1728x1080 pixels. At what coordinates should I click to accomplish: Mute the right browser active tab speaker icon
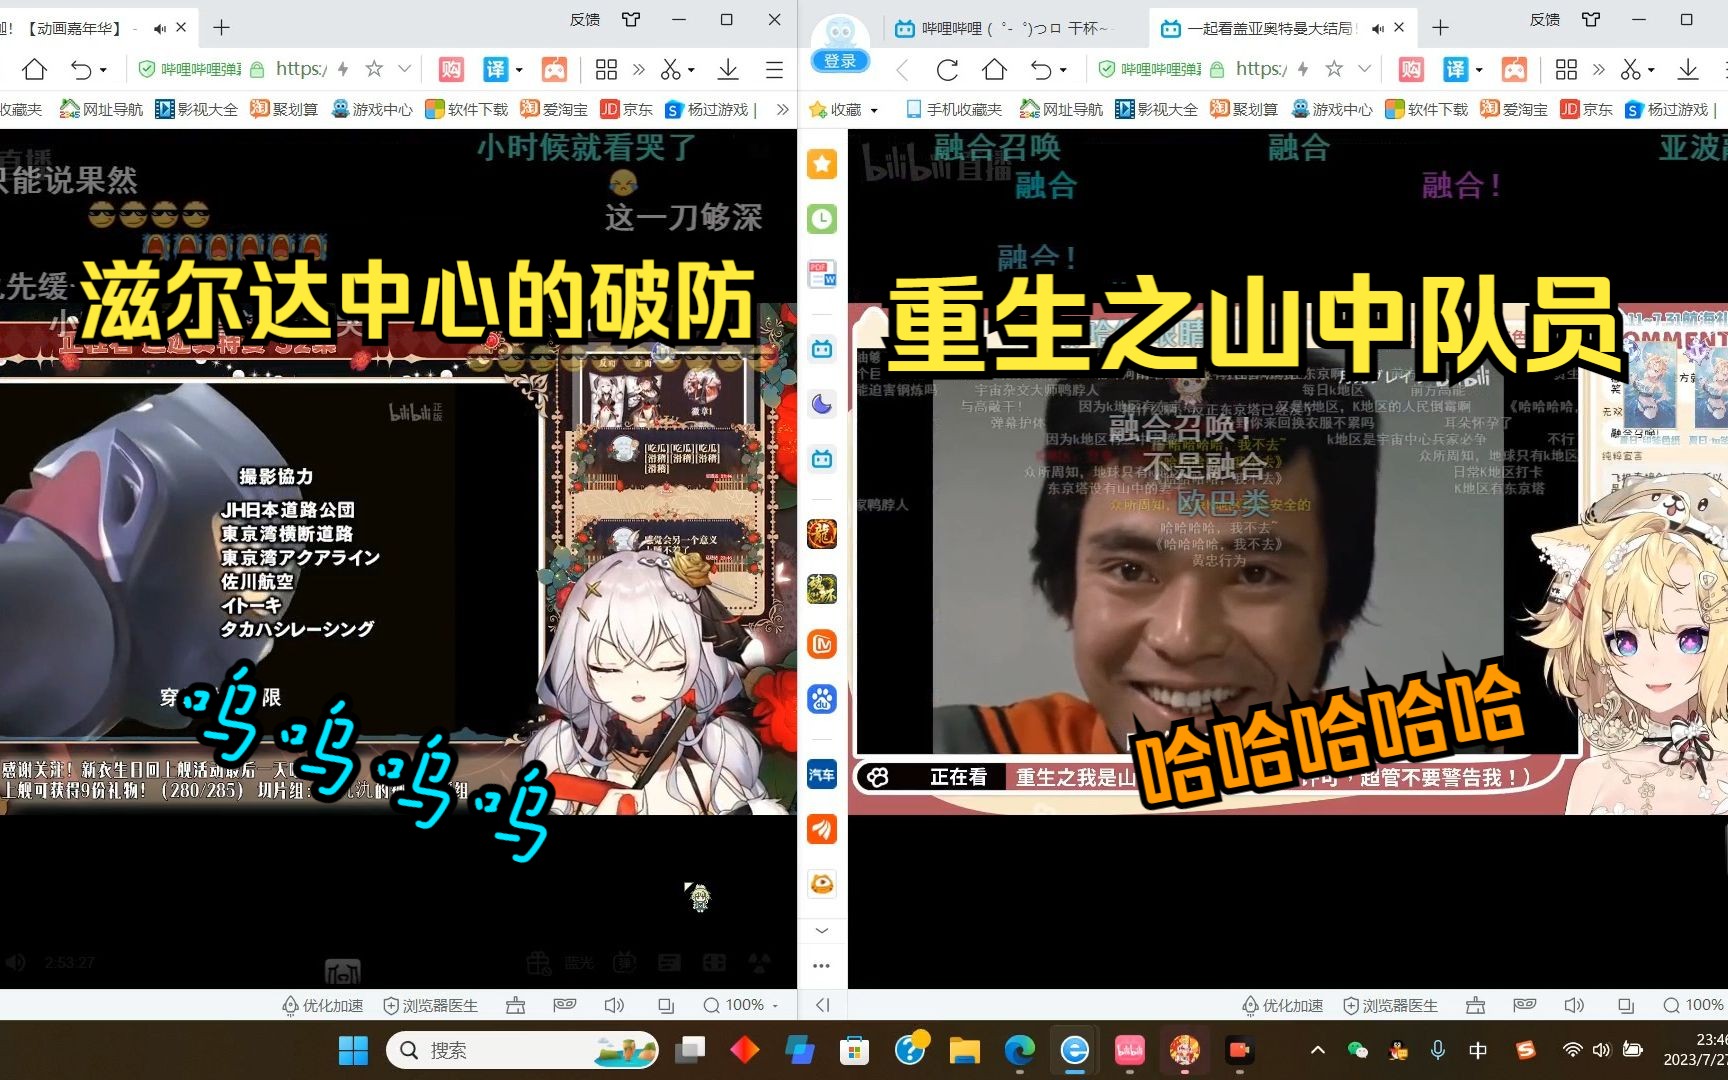(1378, 28)
